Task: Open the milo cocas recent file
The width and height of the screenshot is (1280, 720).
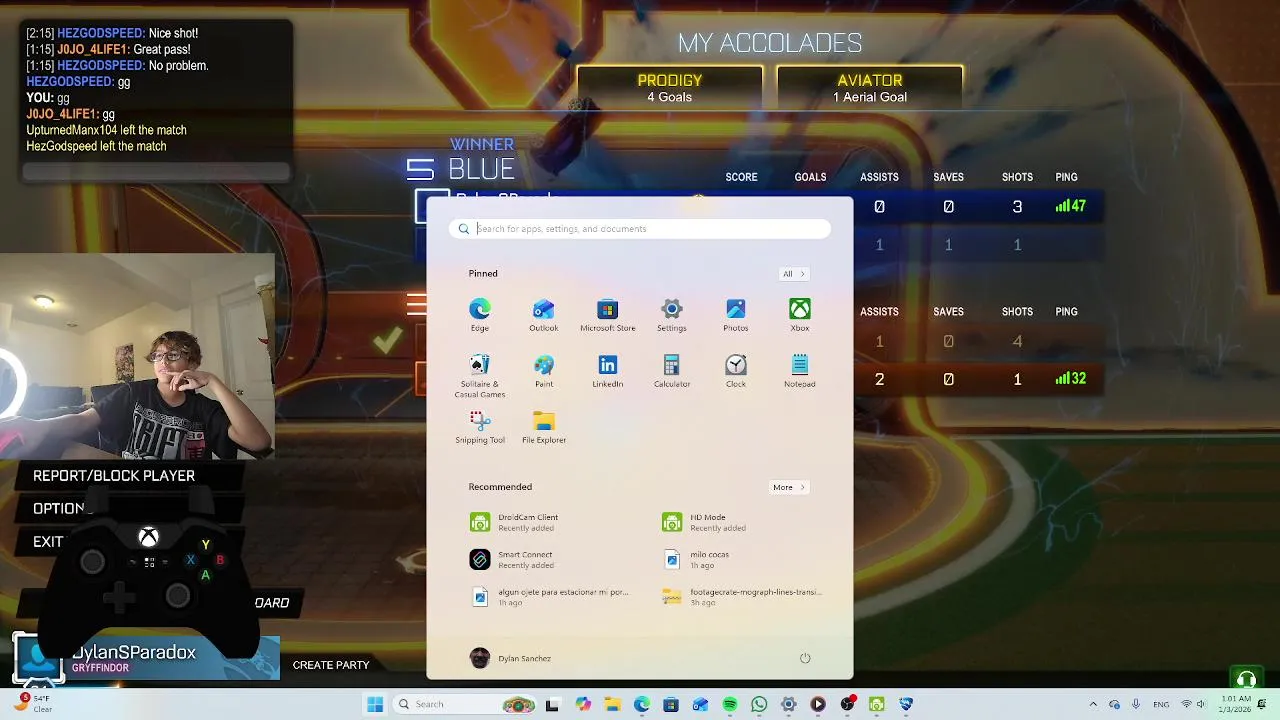Action: tap(697, 559)
